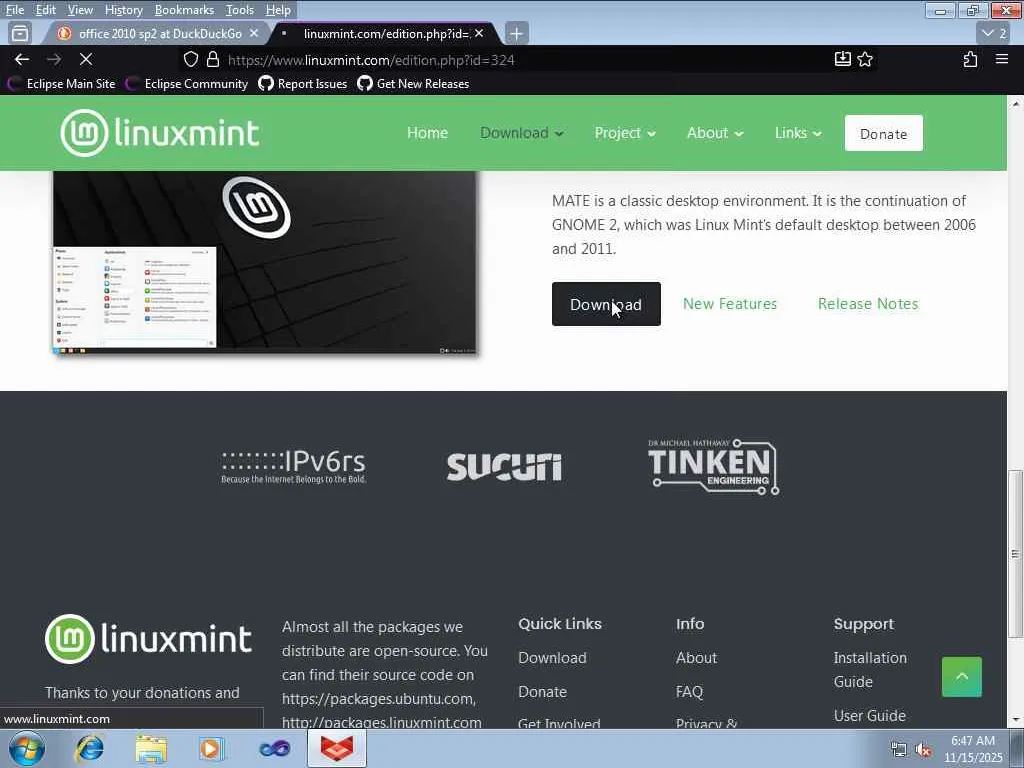Click the Linux Mint footer logo
The height and width of the screenshot is (768, 1024).
(x=148, y=639)
